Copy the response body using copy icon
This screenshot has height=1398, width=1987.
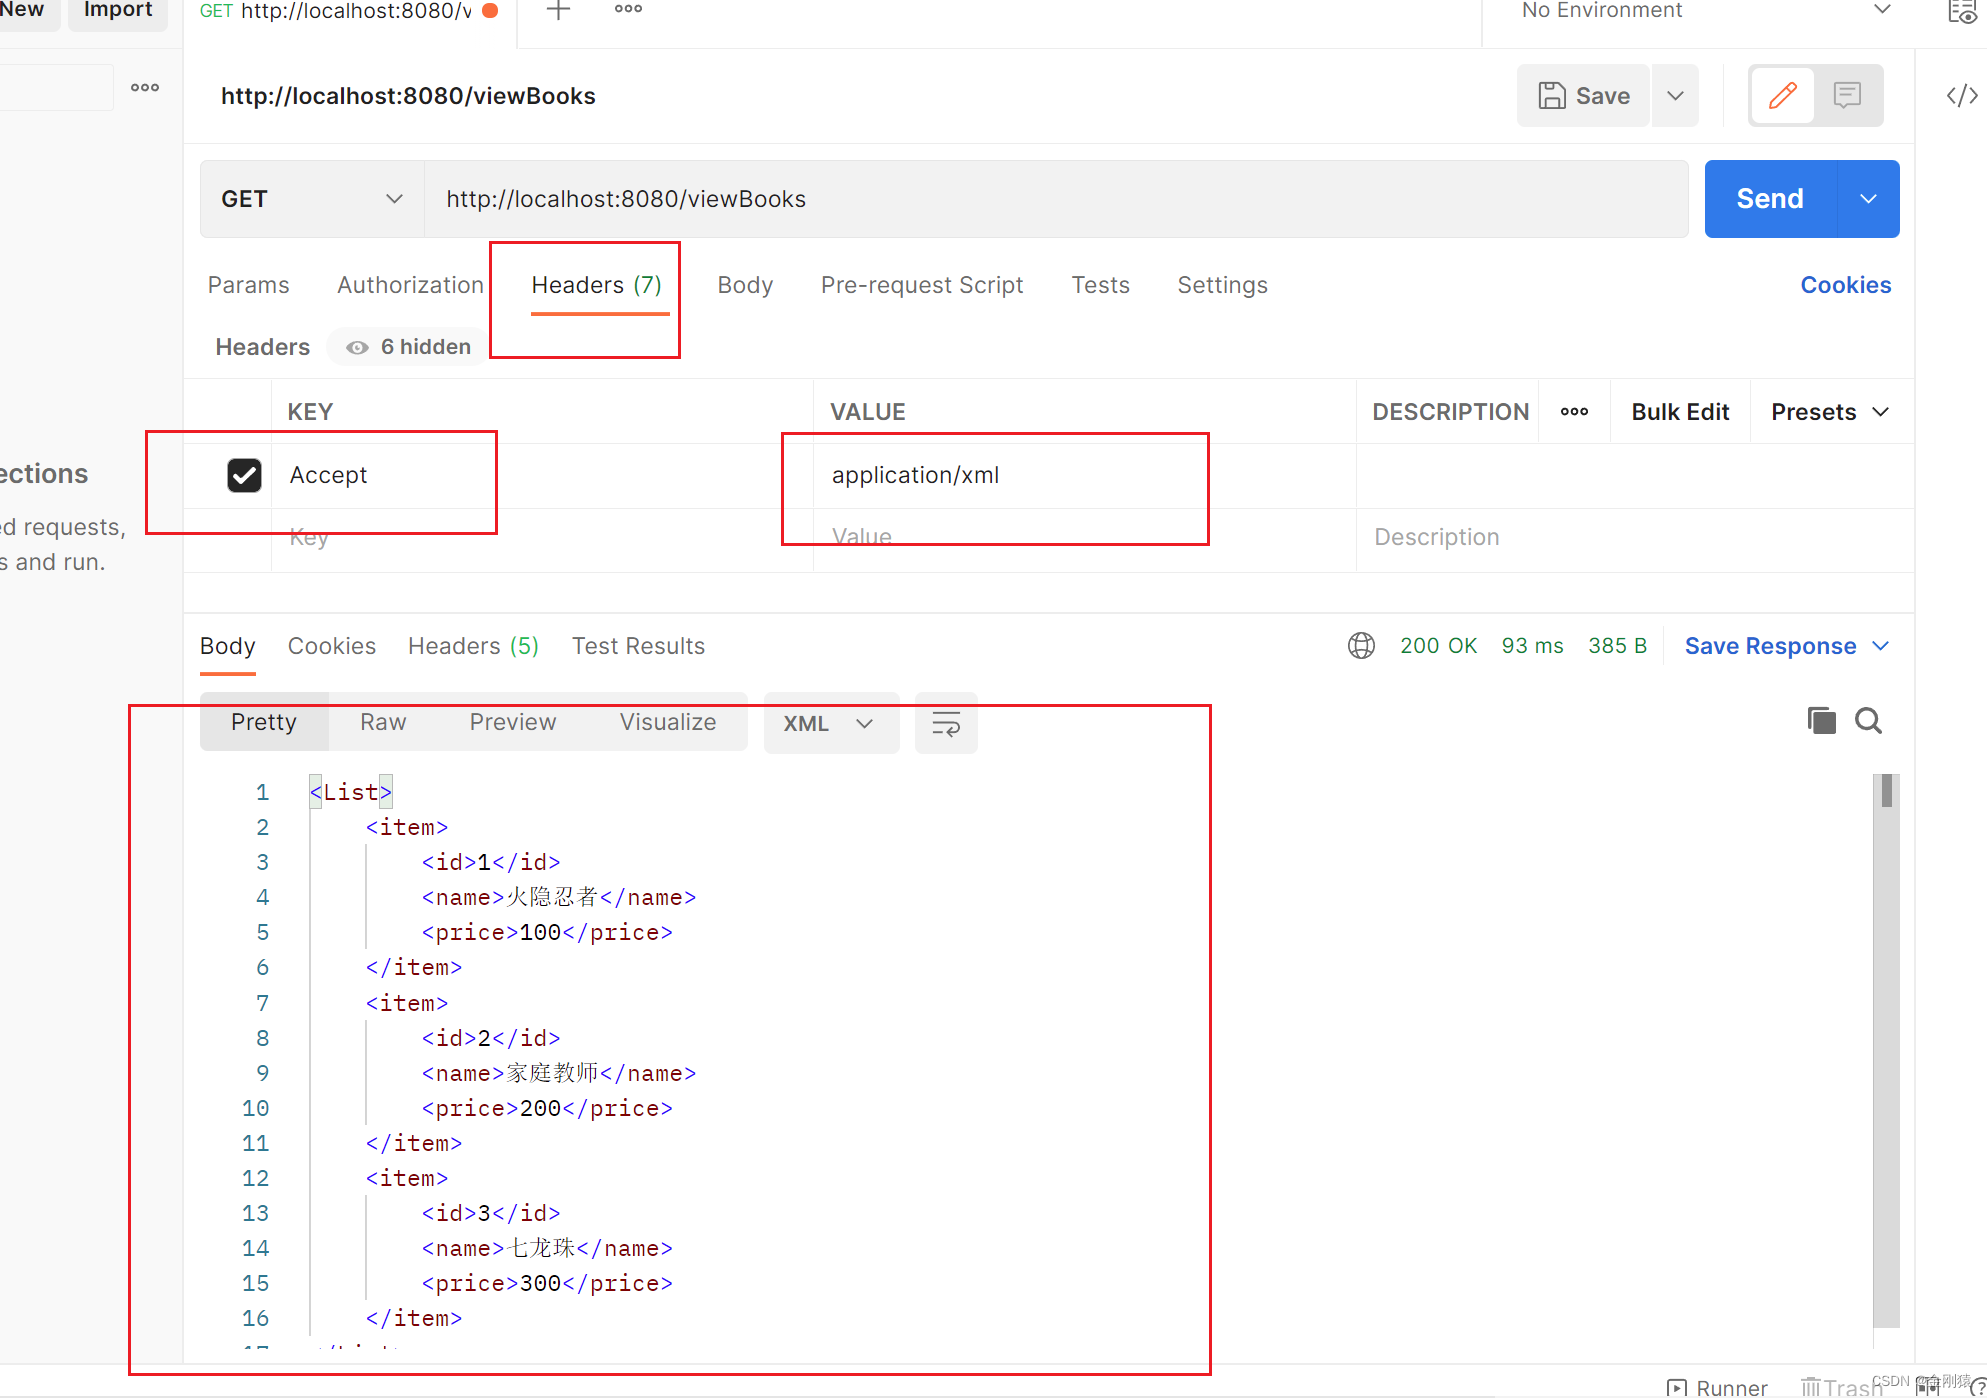1821,720
